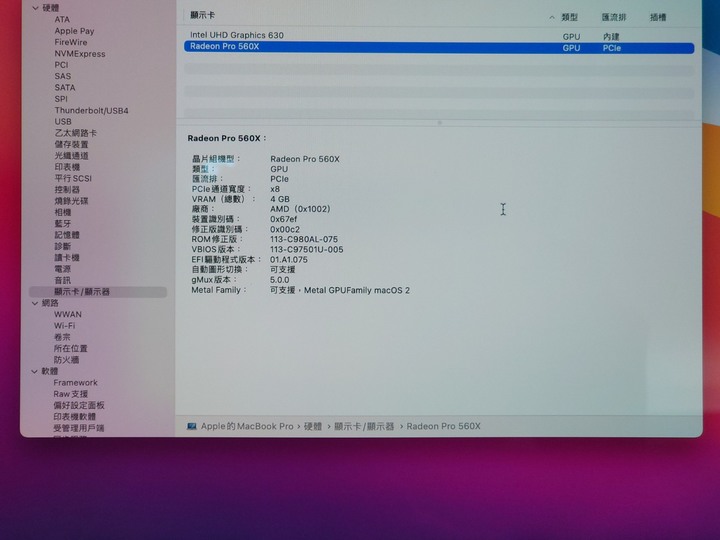The width and height of the screenshot is (720, 540).
Task: Choose PCI in the hardware list
Action: click(61, 65)
